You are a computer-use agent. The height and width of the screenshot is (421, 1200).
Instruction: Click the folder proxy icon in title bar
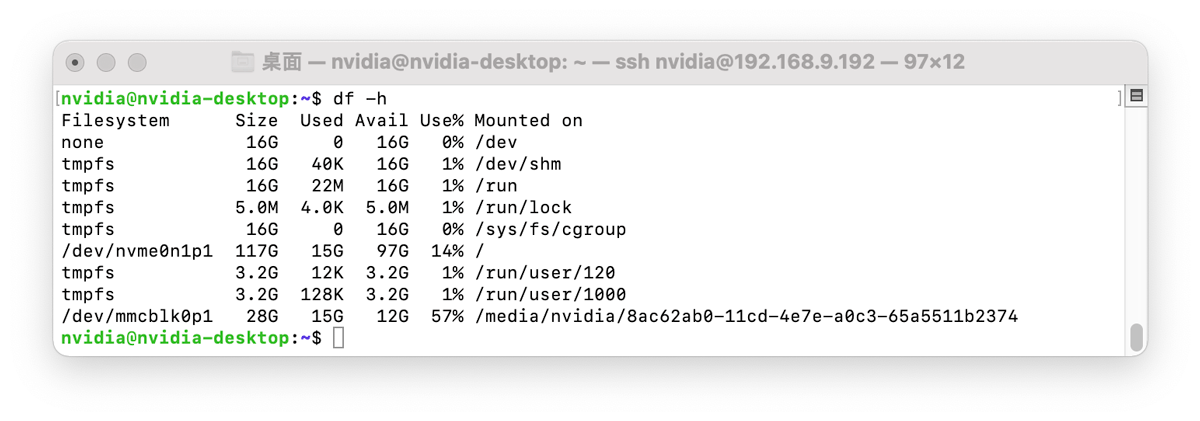[242, 62]
